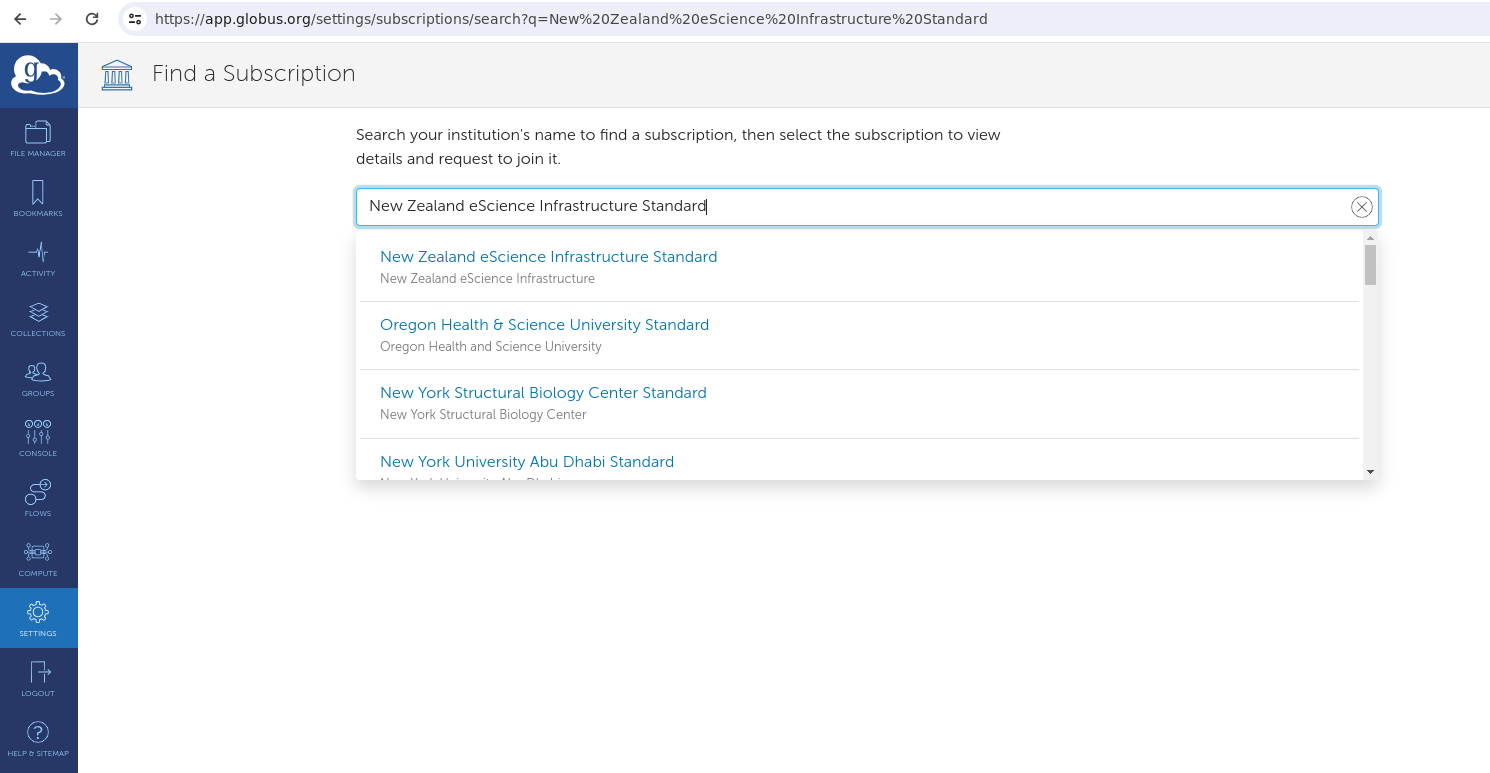Open File Manager in the sidebar
1490x773 pixels.
(x=38, y=138)
